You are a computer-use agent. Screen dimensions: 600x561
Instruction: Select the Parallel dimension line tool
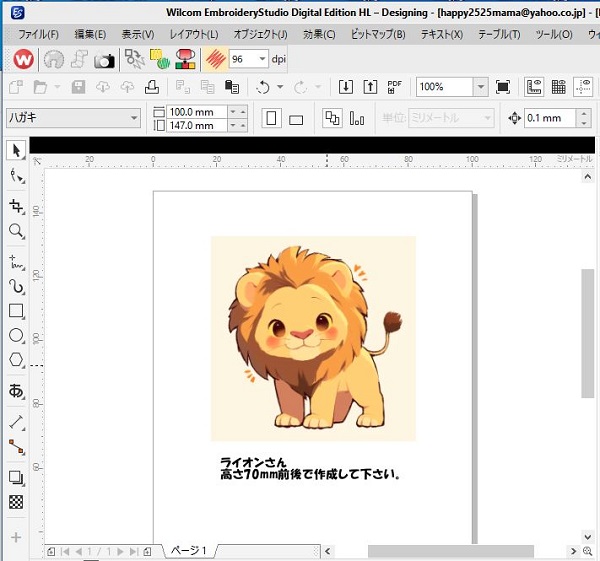click(x=16, y=422)
